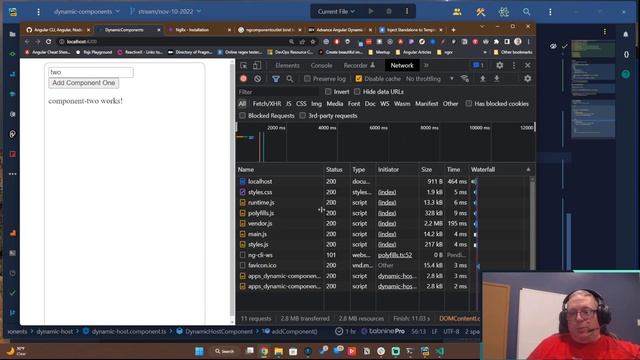This screenshot has height=360, width=640.
Task: Click the network overview timeline
Action: (x=385, y=143)
